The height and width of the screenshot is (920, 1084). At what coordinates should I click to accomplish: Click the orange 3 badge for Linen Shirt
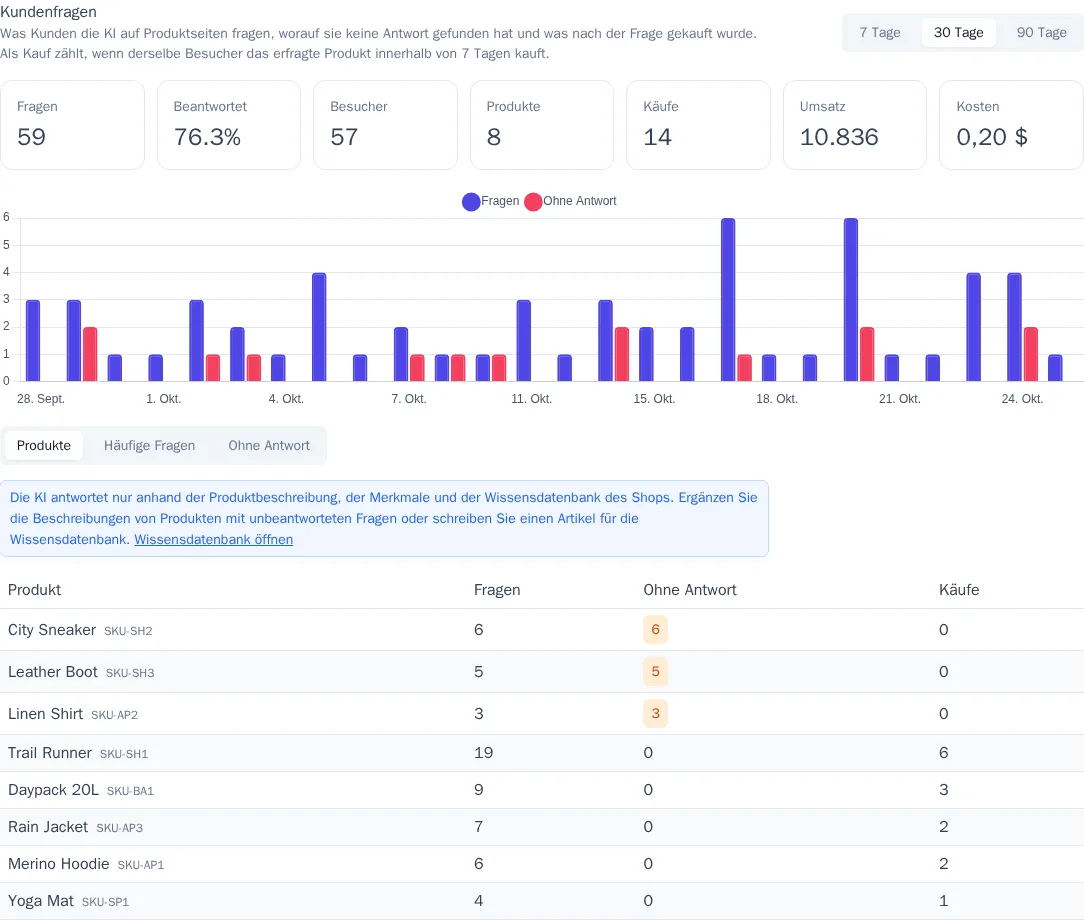tap(655, 713)
